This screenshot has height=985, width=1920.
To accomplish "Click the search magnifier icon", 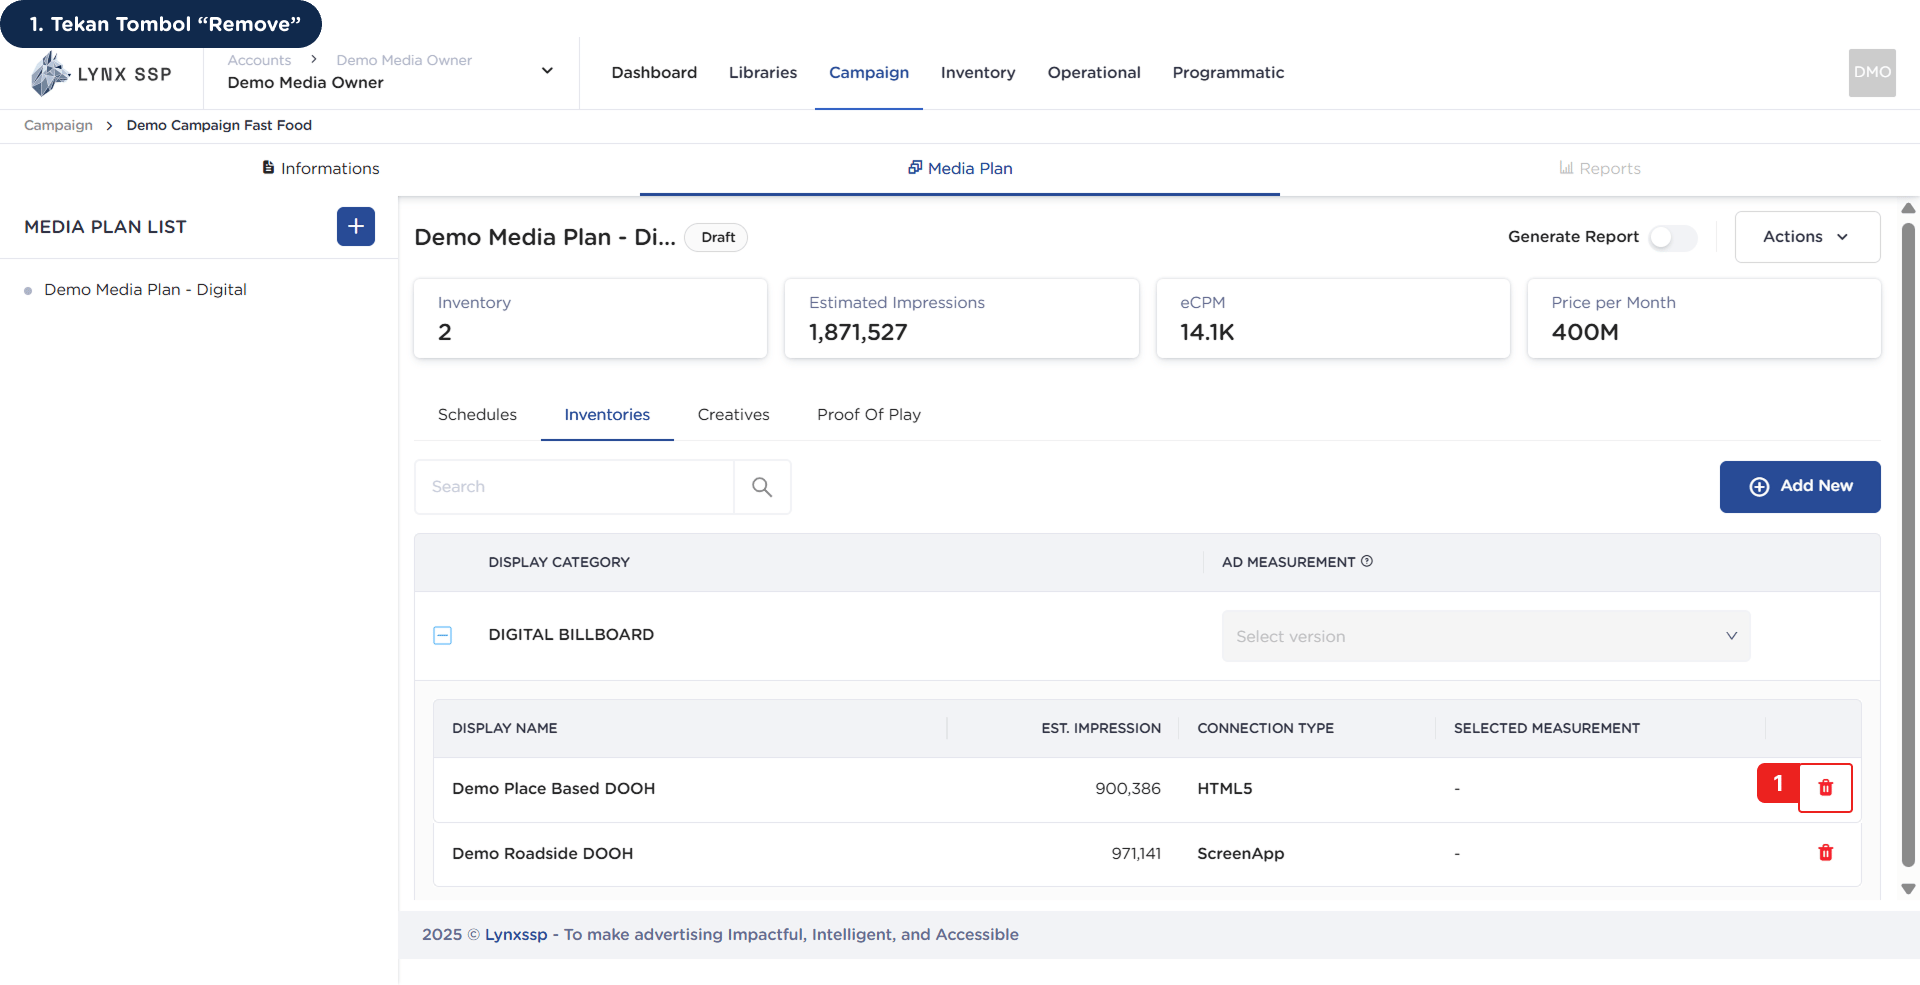I will (x=762, y=487).
